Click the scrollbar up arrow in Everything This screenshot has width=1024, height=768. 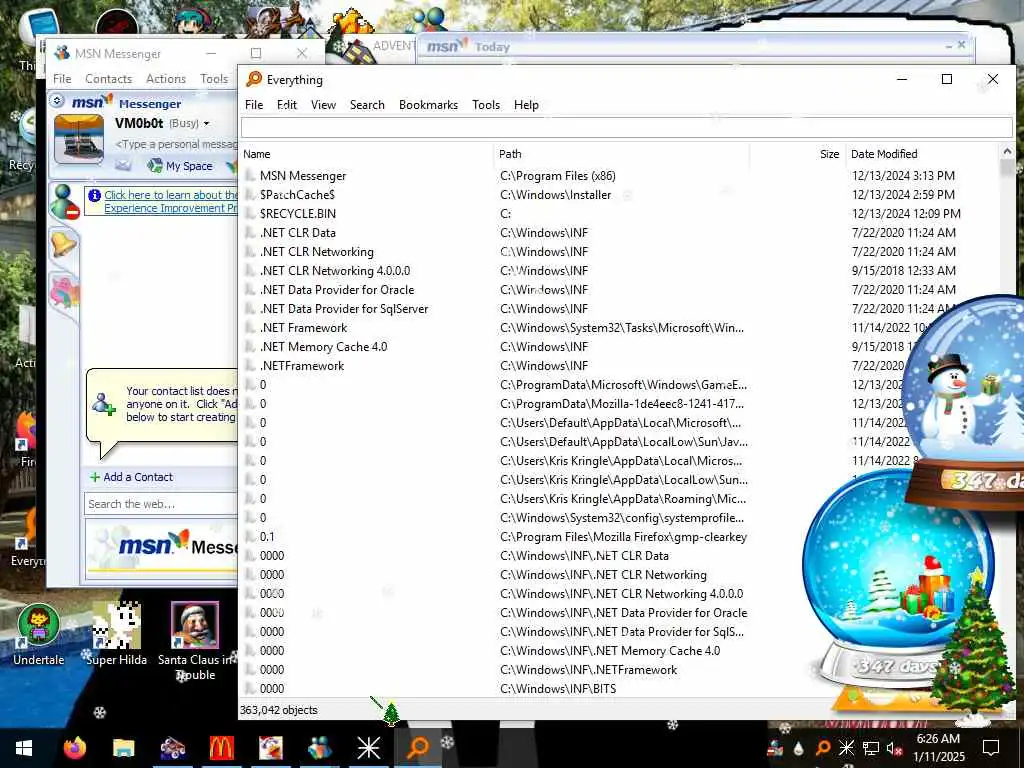click(1007, 152)
